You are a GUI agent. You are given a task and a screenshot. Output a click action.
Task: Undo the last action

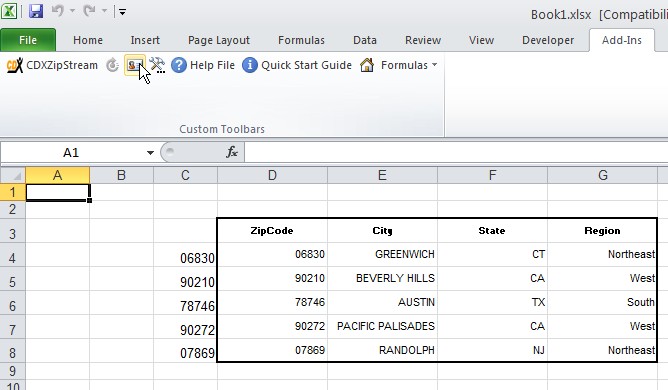[x=58, y=11]
